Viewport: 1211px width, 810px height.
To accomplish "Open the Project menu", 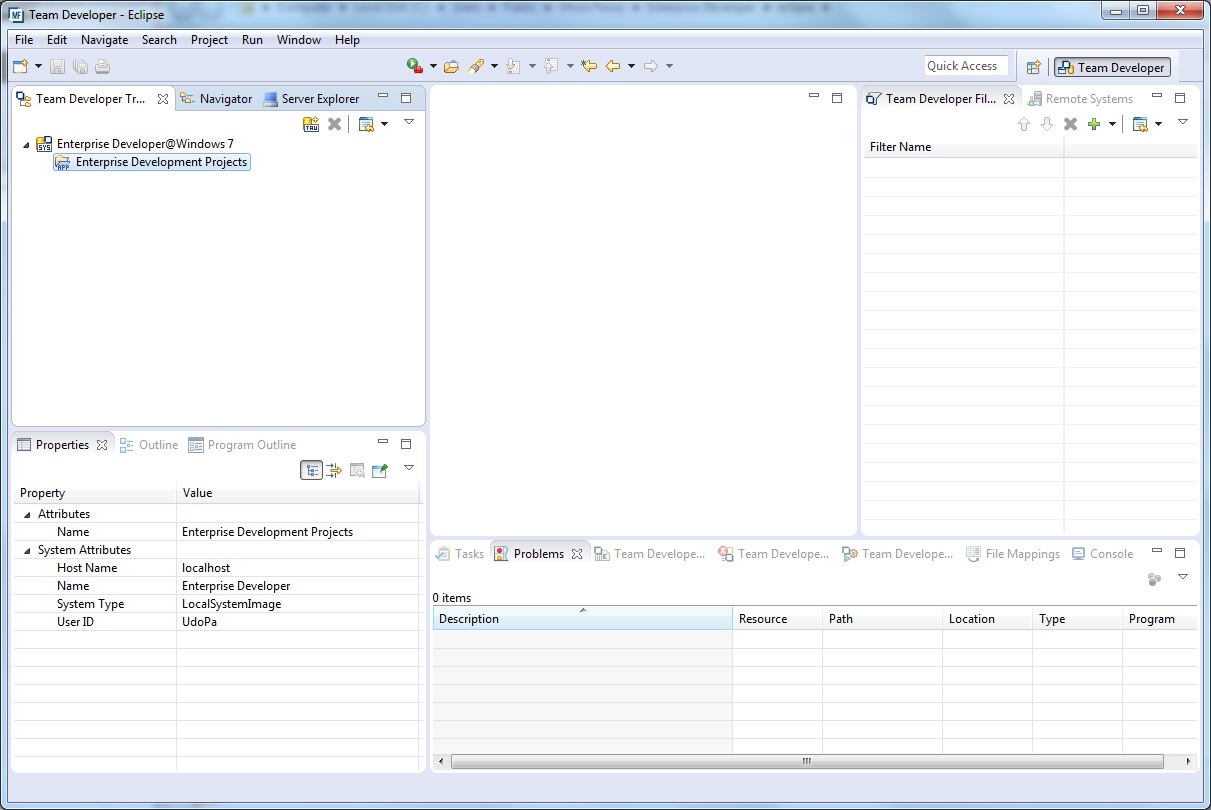I will [x=209, y=40].
